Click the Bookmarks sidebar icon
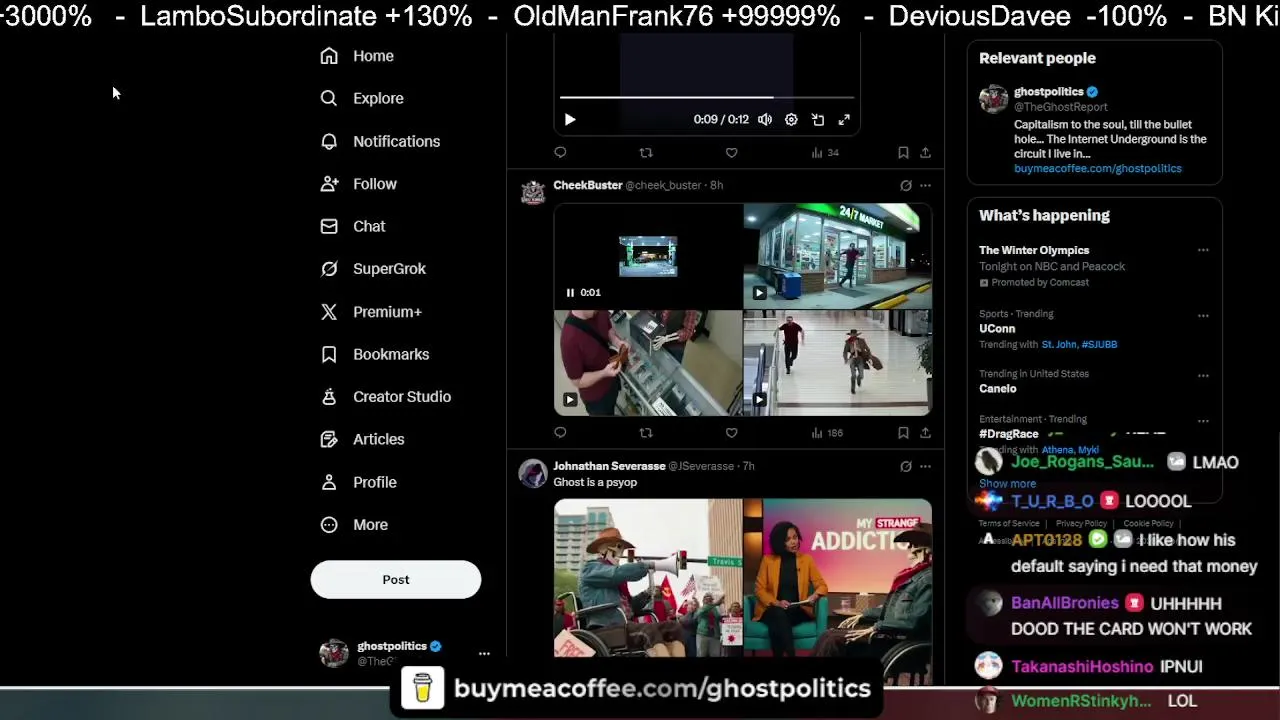1280x720 pixels. point(329,354)
